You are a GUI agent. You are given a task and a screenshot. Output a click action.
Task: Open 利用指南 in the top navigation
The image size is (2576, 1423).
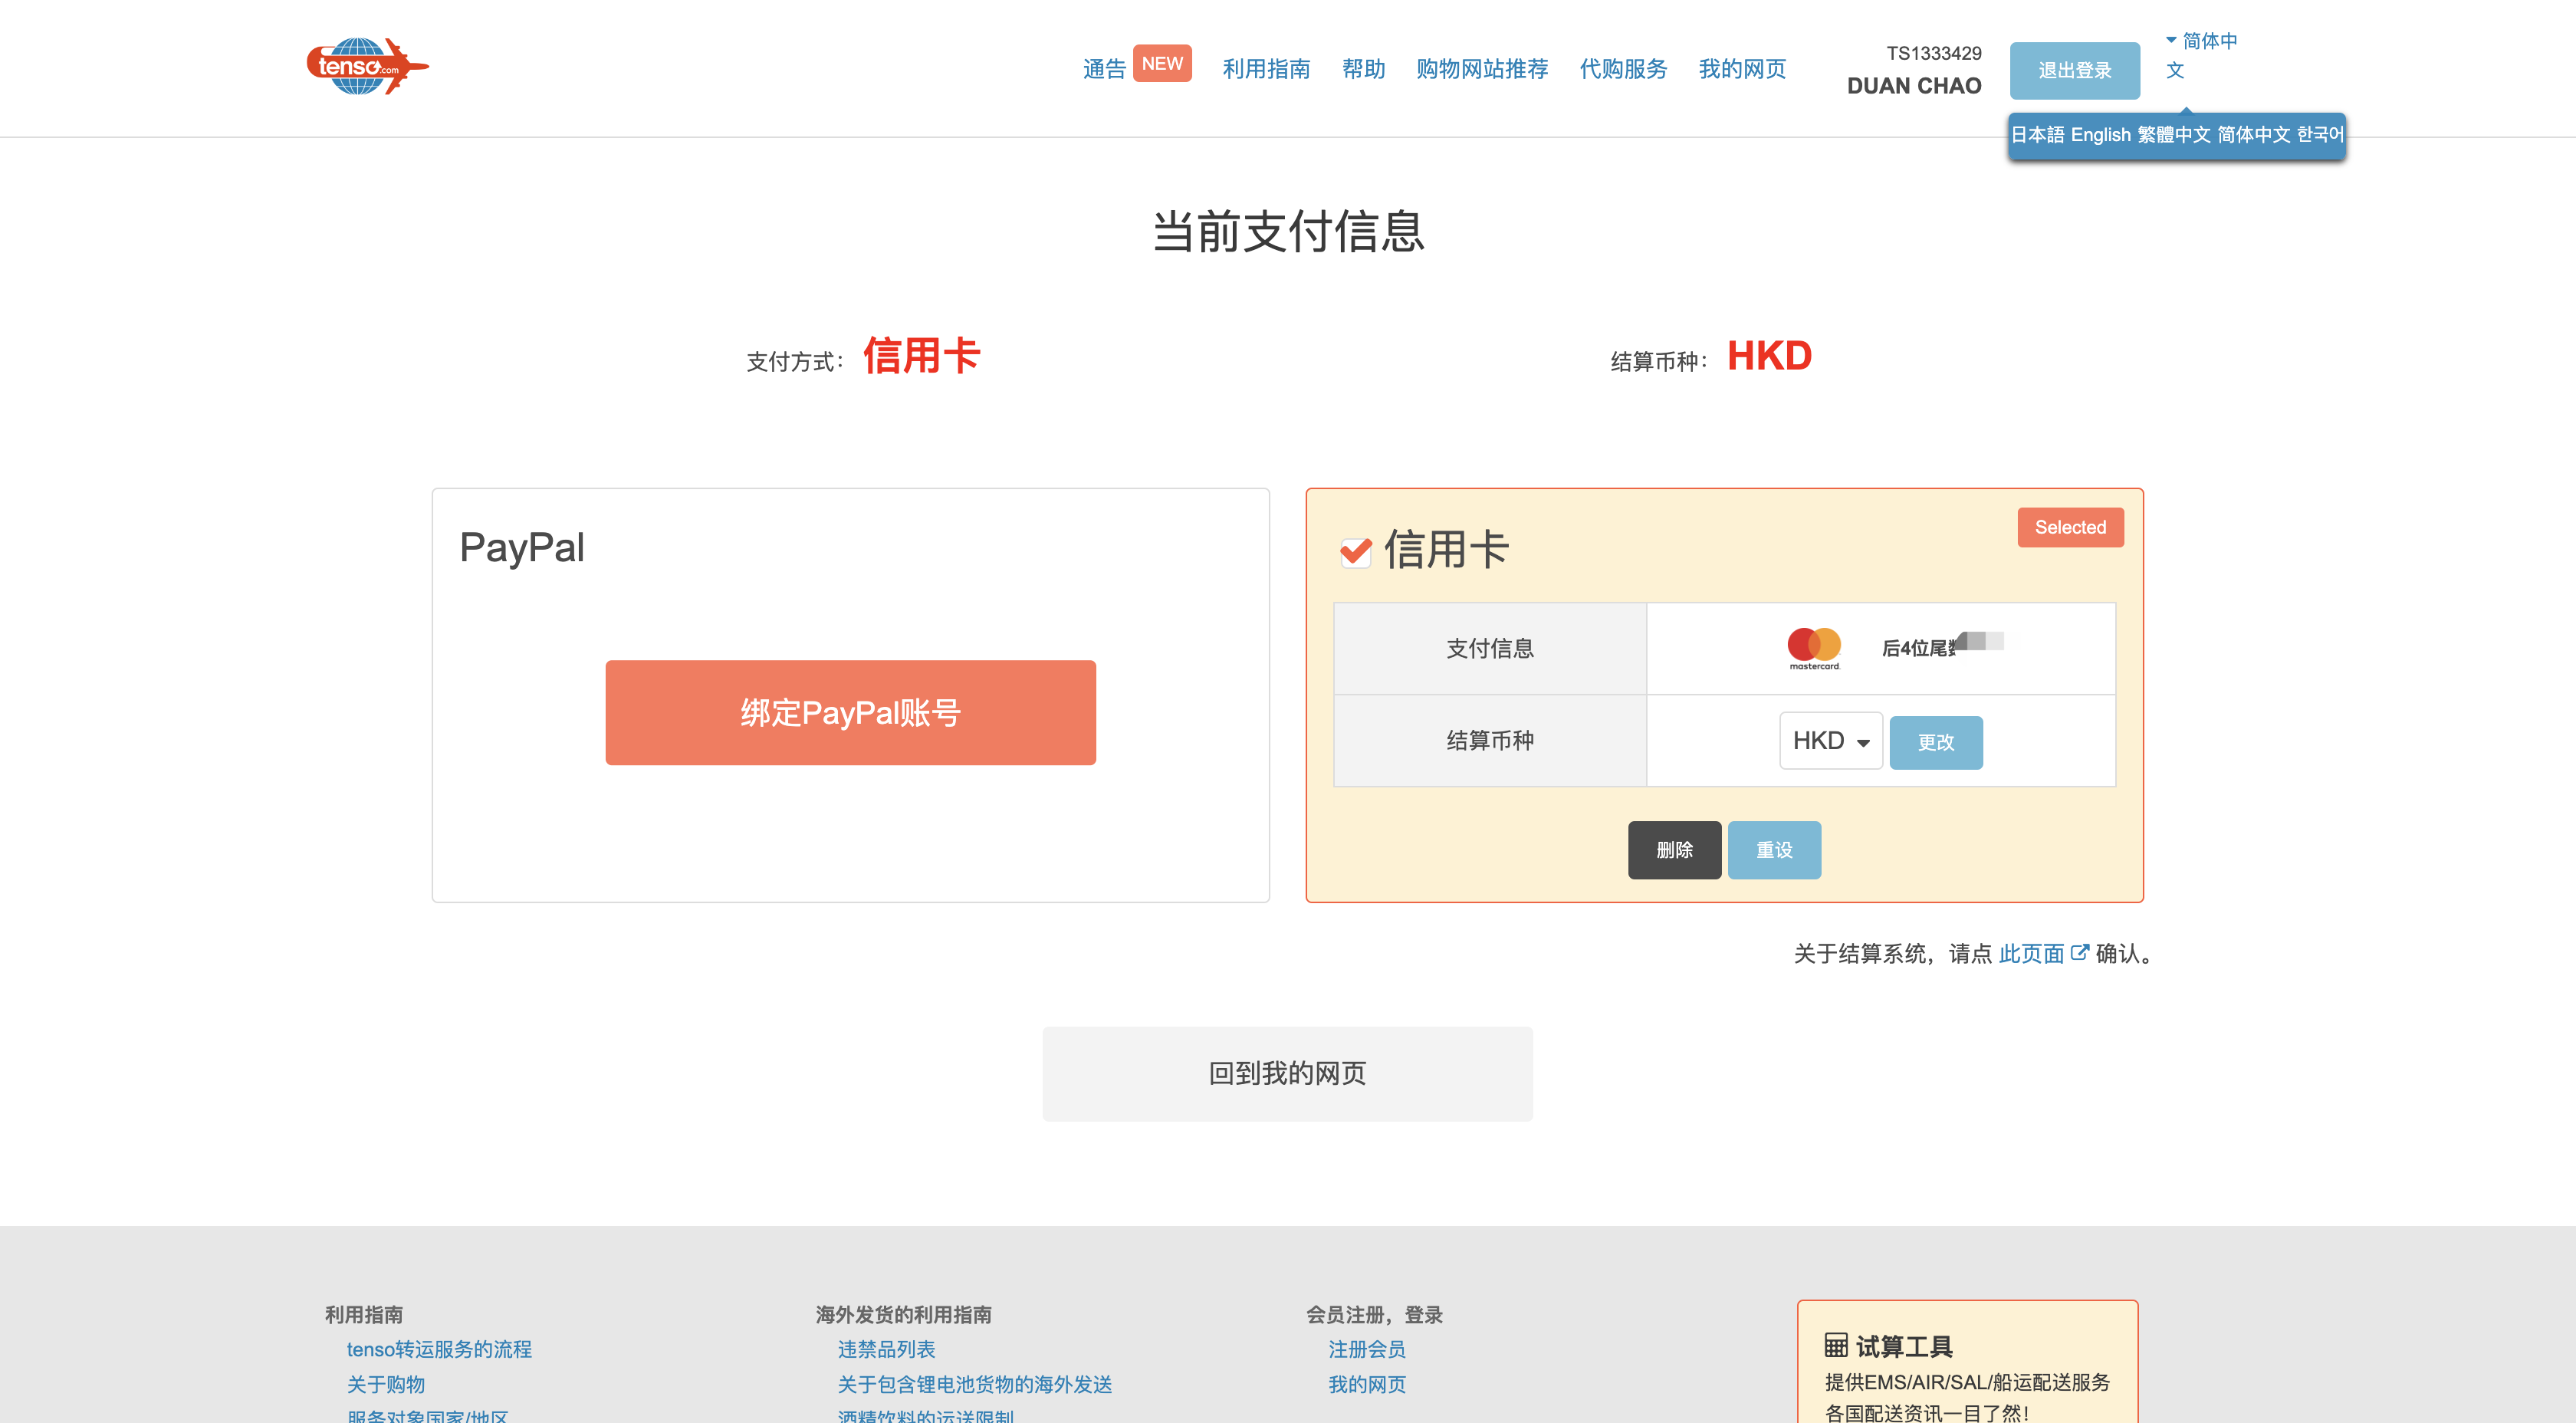[x=1266, y=69]
